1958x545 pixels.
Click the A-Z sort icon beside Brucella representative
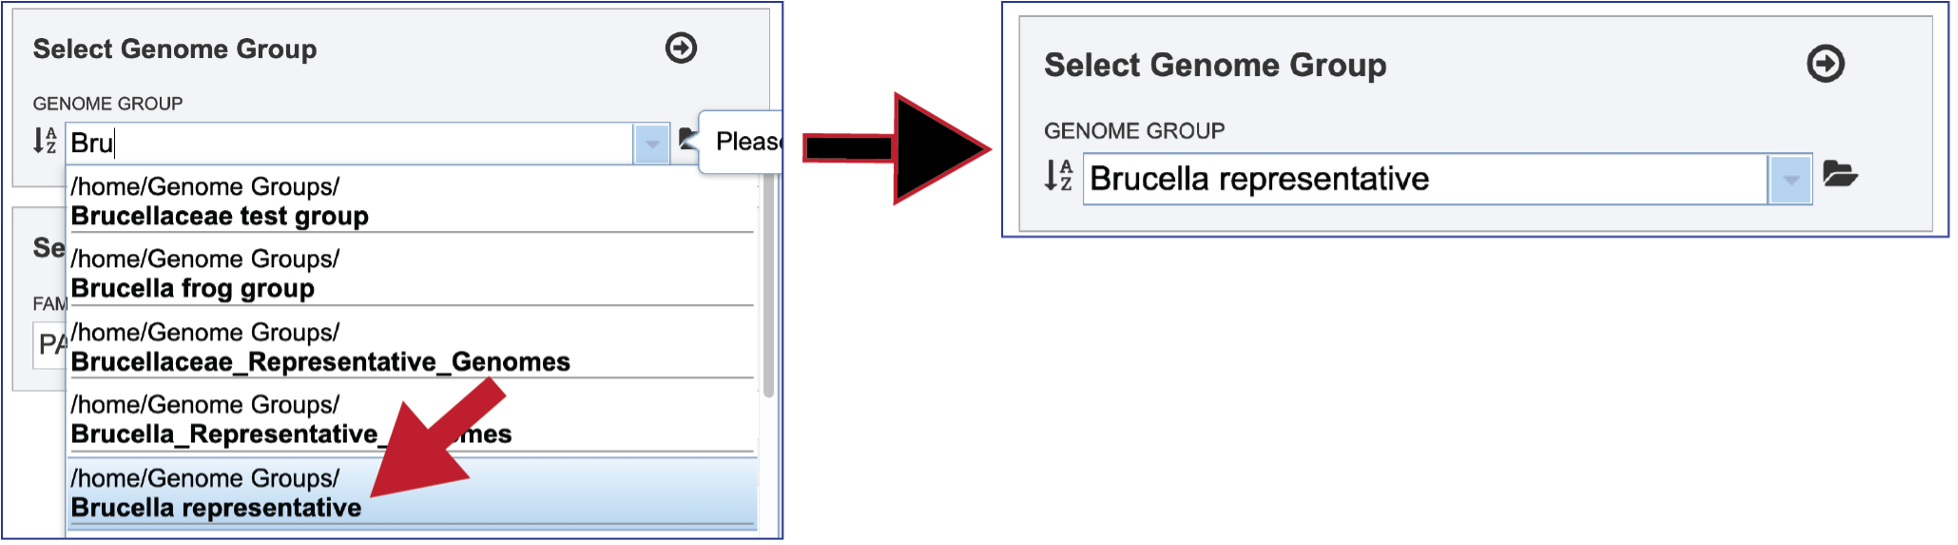click(1059, 175)
